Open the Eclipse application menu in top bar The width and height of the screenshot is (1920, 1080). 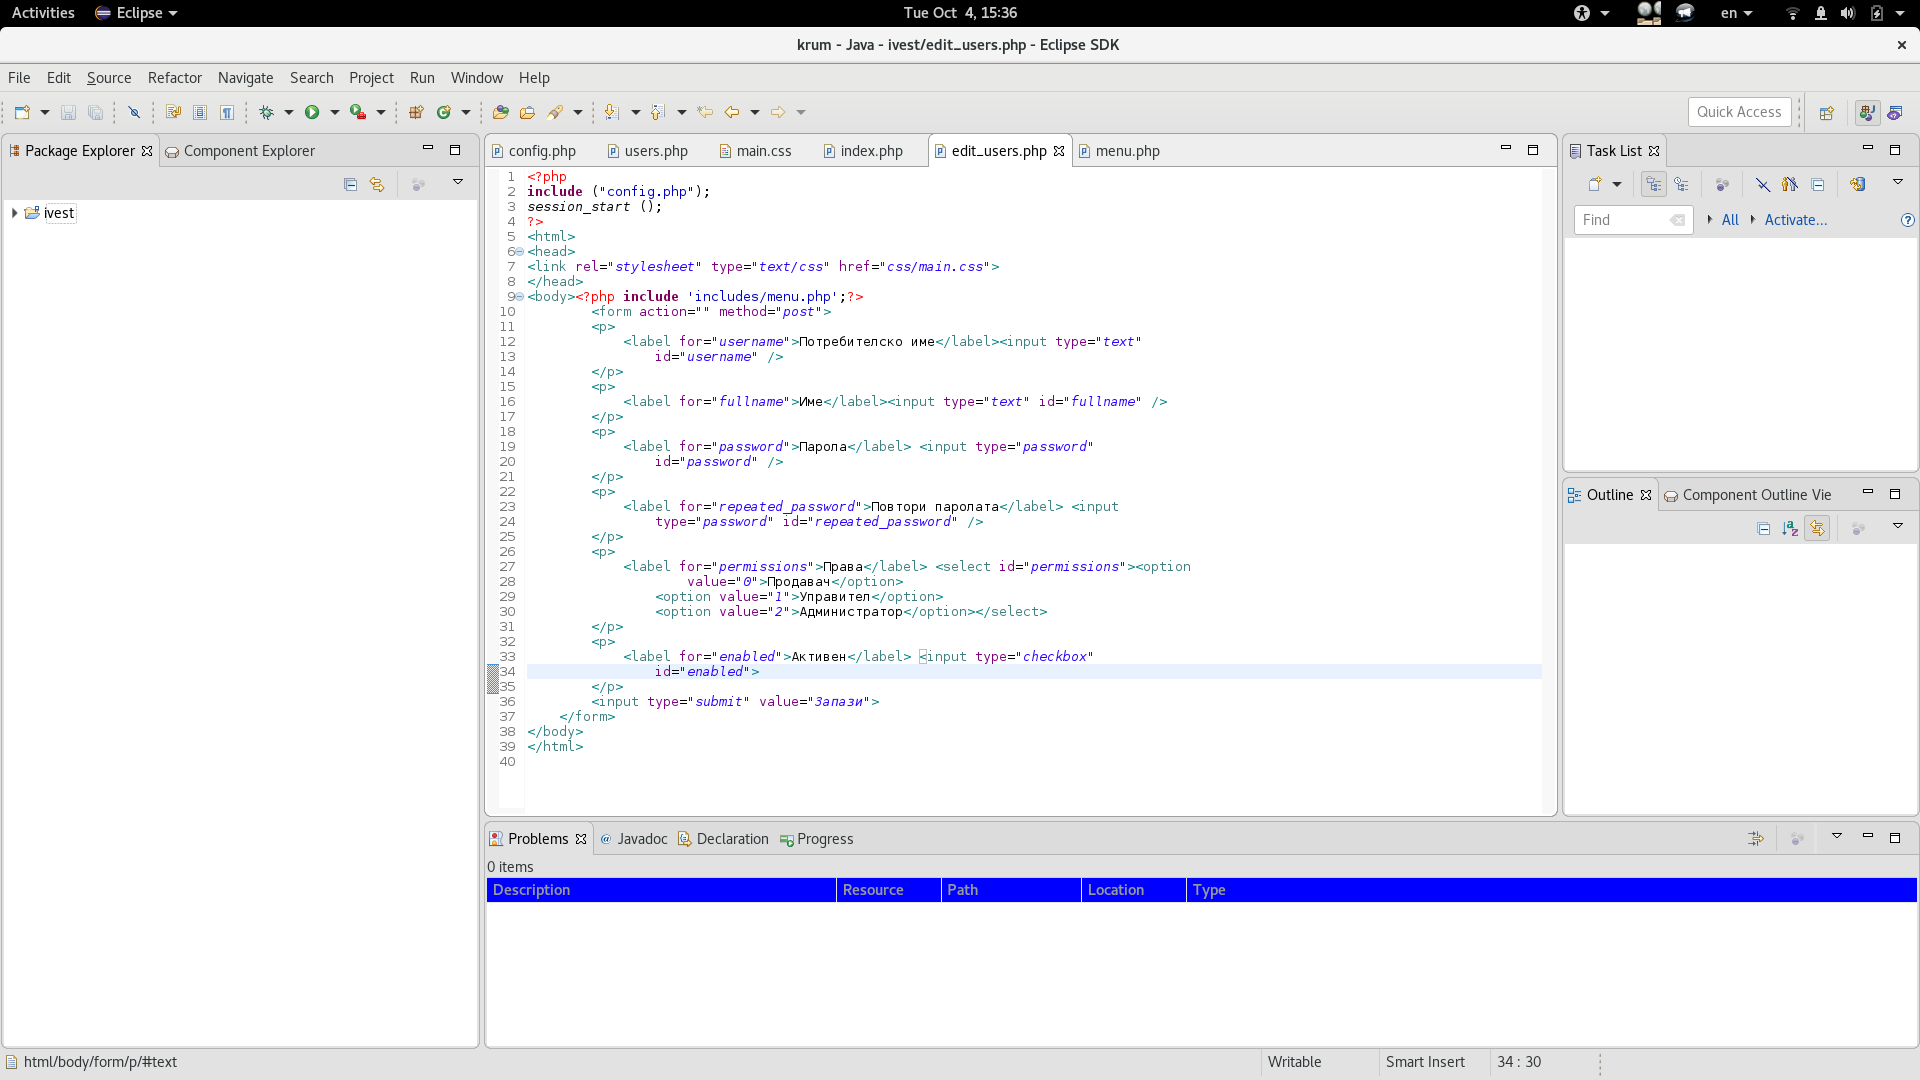click(x=136, y=13)
